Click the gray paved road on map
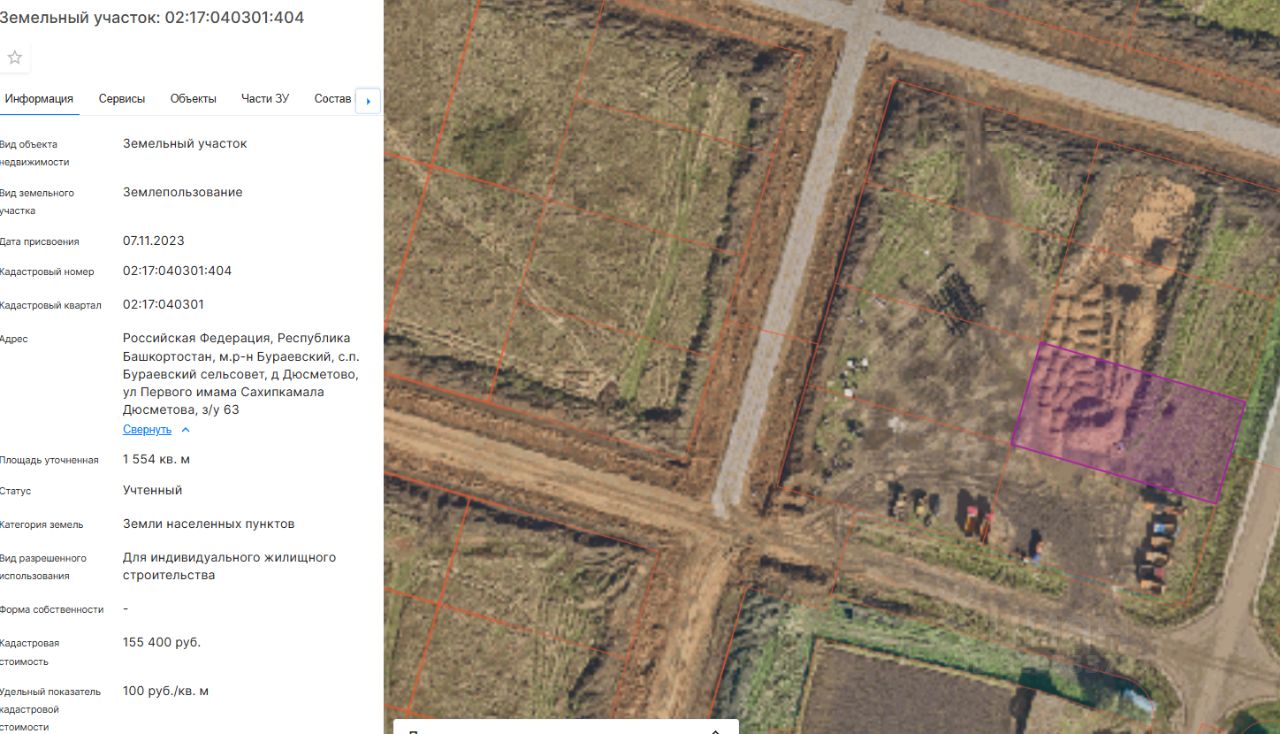 tap(790, 270)
